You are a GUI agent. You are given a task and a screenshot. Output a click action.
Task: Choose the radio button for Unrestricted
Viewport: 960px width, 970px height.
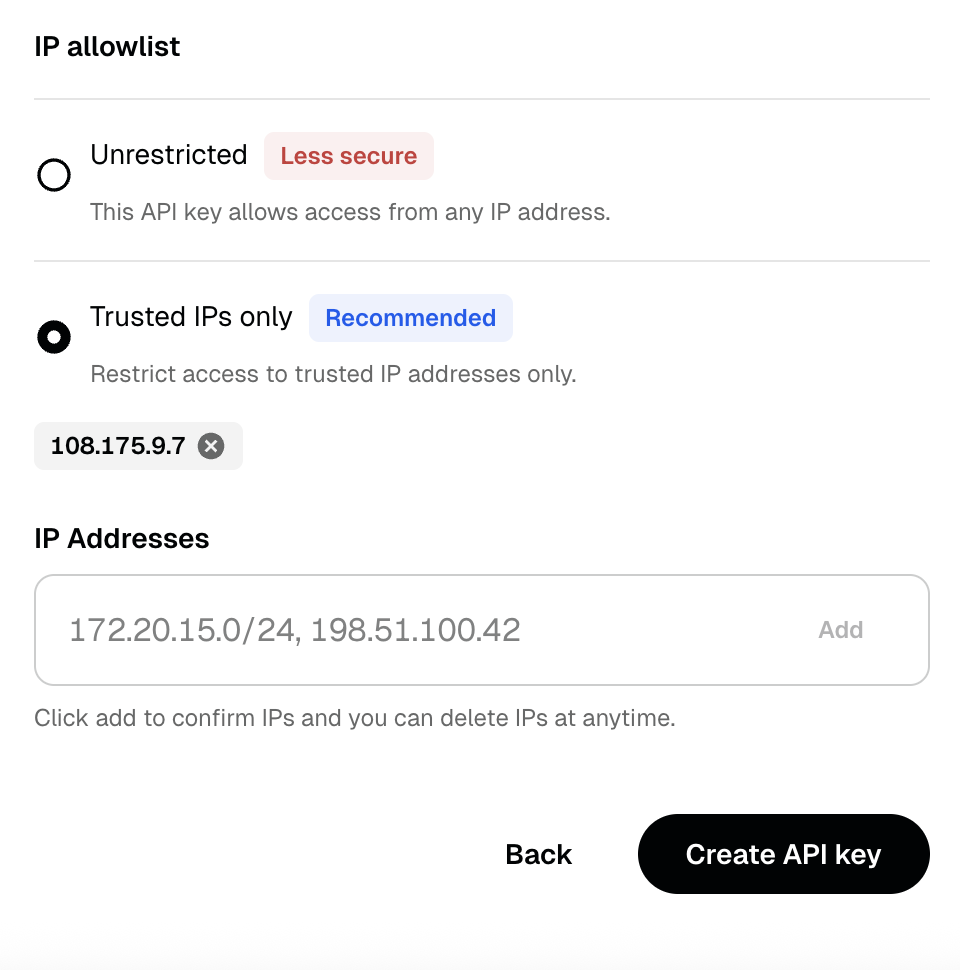[55, 175]
